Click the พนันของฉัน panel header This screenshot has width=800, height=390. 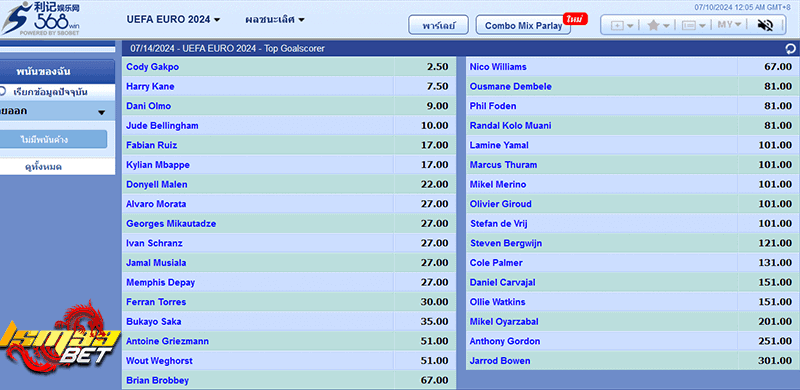point(57,72)
